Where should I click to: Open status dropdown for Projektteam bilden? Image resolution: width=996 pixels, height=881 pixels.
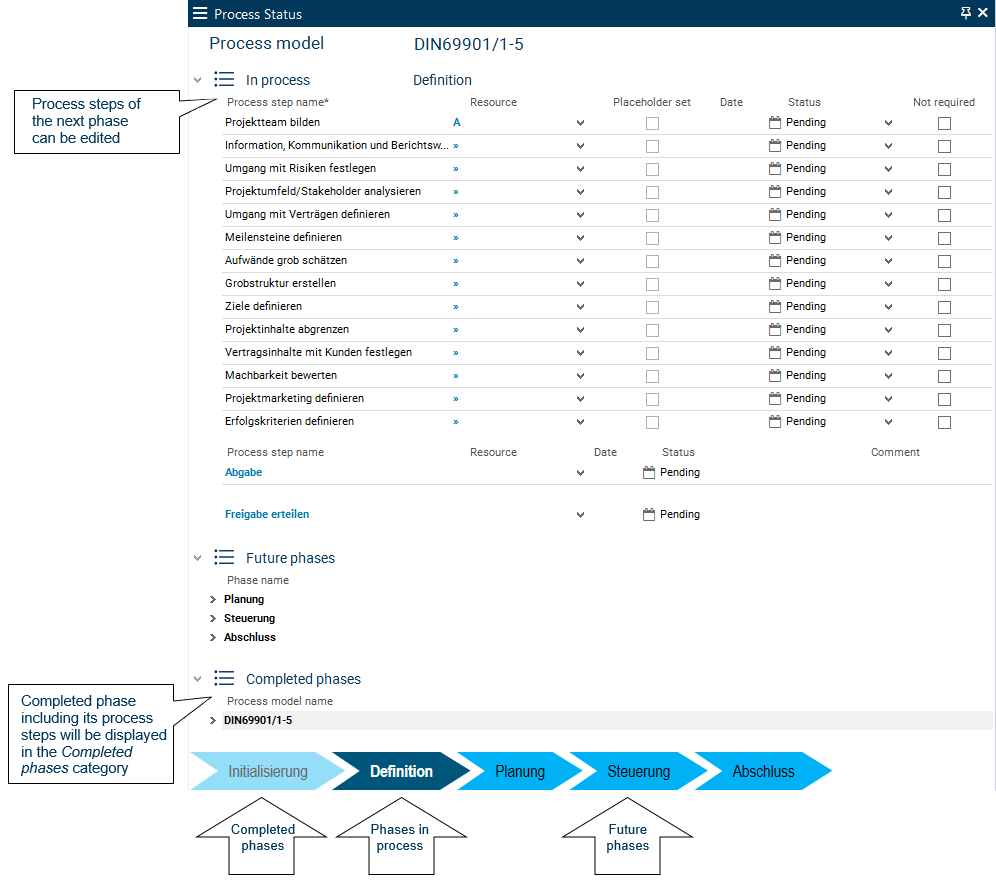pos(889,123)
